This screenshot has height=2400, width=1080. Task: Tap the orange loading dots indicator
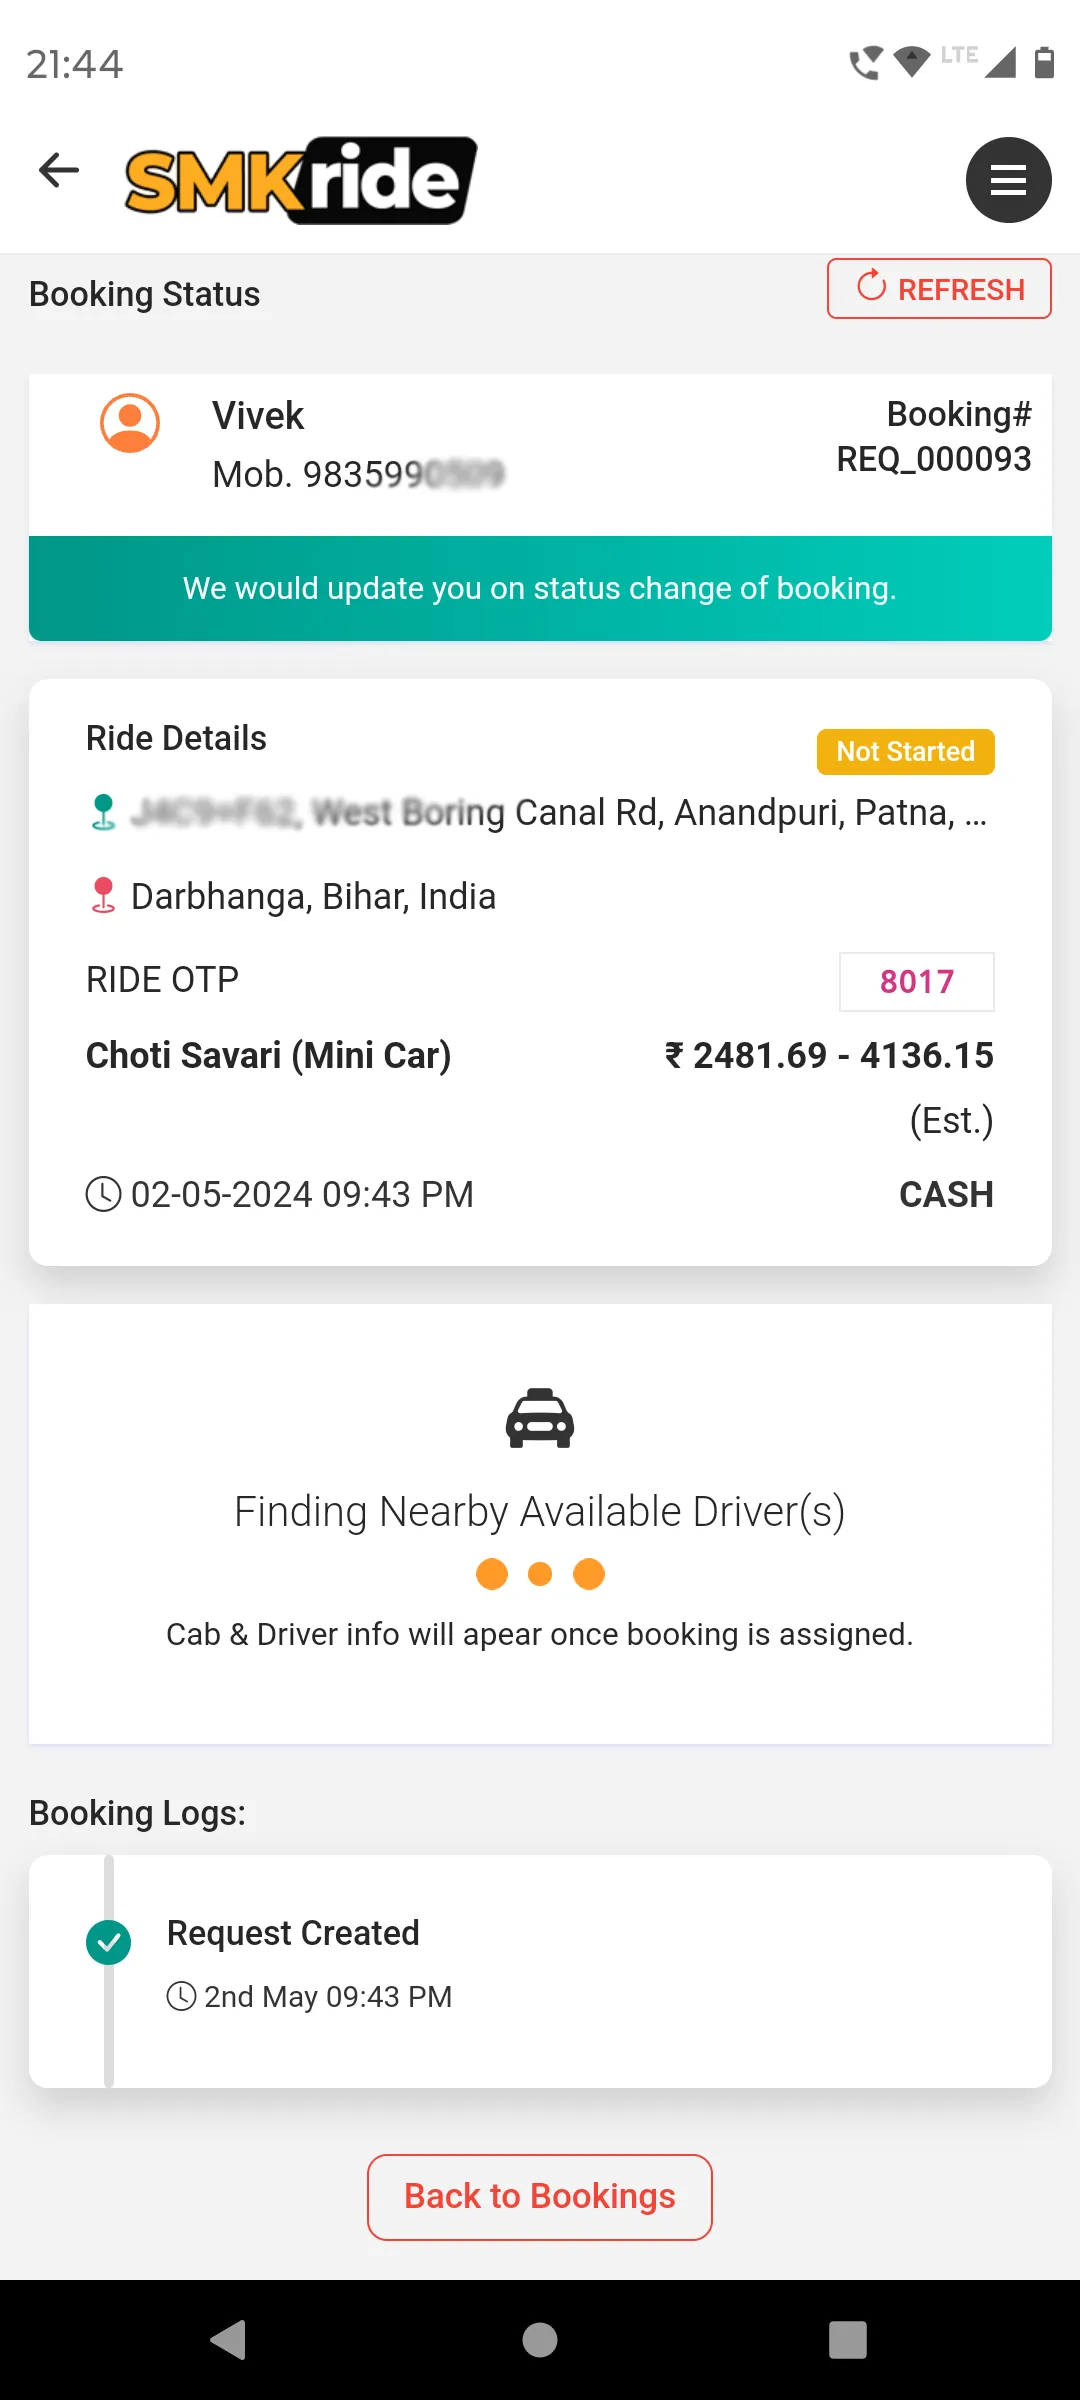click(540, 1574)
